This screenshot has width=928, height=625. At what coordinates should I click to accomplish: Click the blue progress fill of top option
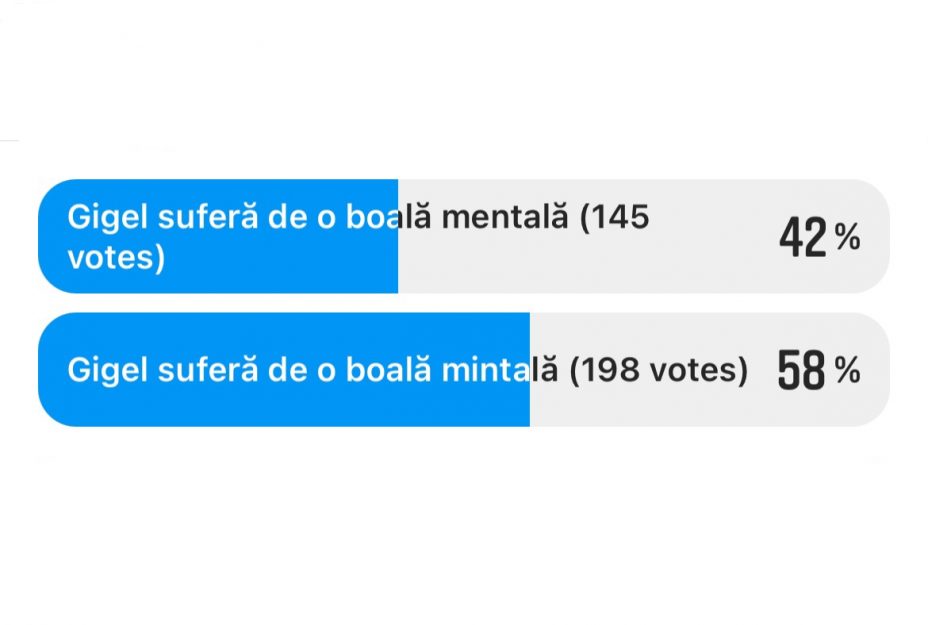point(220,235)
